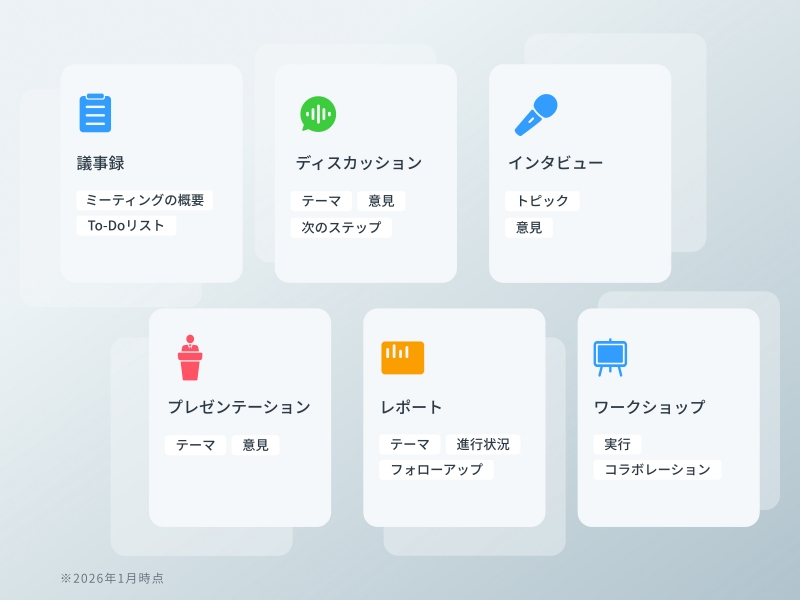This screenshot has height=600, width=800.
Task: Select the ミーティングの概要 tag
Action: (145, 200)
